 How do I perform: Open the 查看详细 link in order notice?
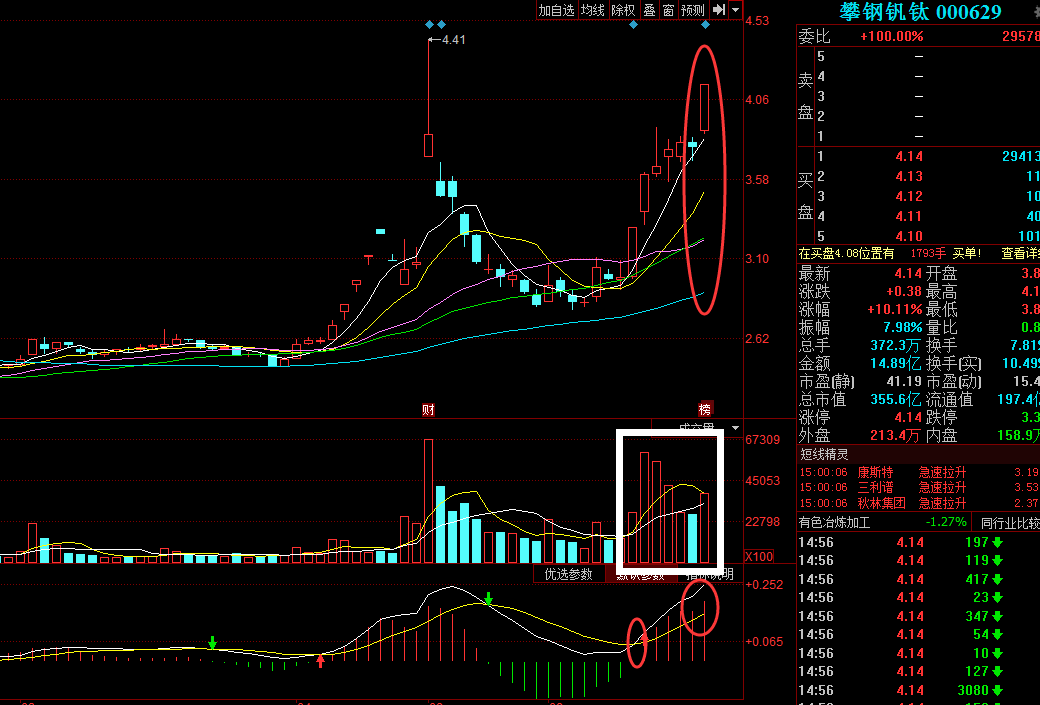[x=1020, y=254]
